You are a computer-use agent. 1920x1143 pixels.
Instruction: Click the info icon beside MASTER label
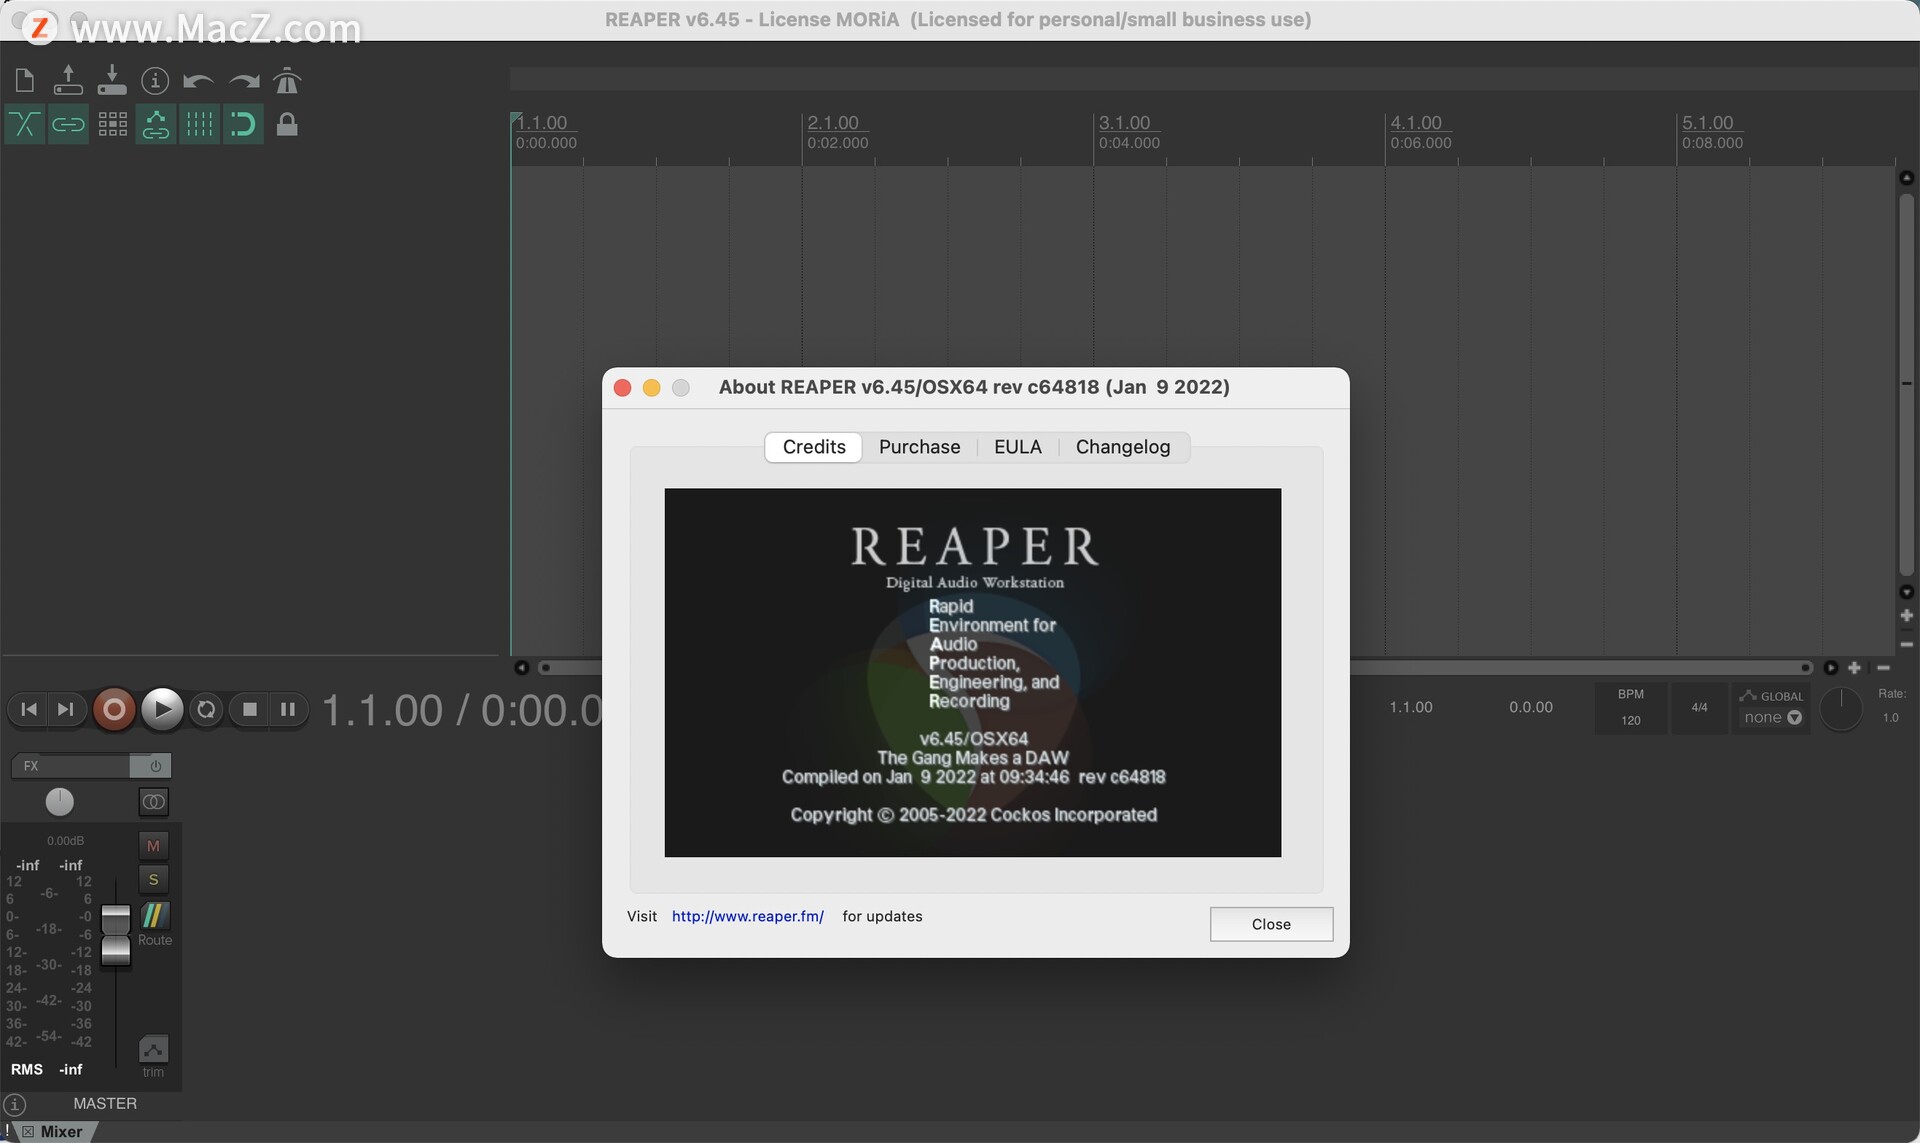(x=15, y=1104)
